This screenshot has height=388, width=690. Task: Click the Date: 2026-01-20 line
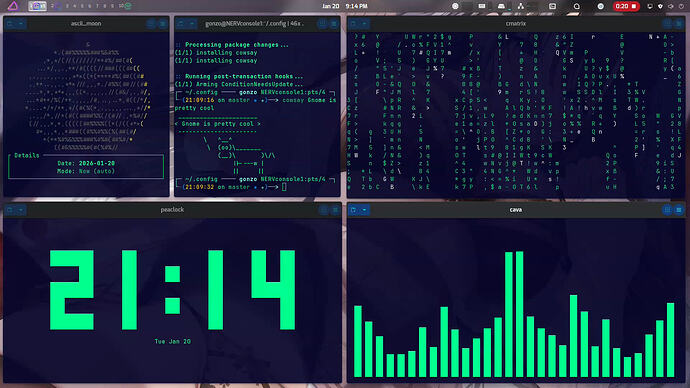click(x=86, y=163)
